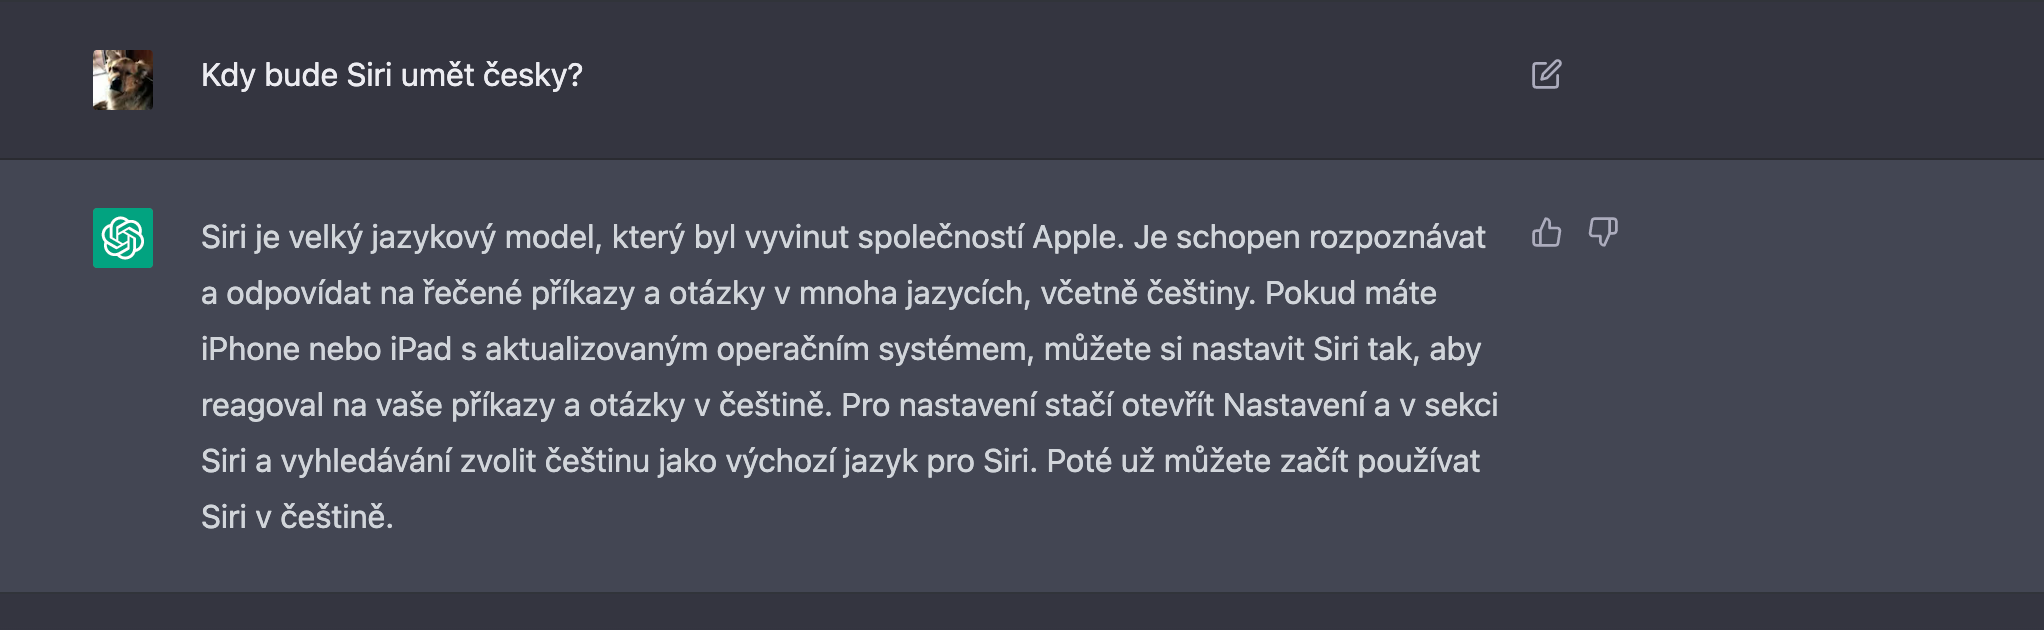The image size is (2044, 630).
Task: Click the green ChatGPT logo avatar
Action: coord(124,238)
